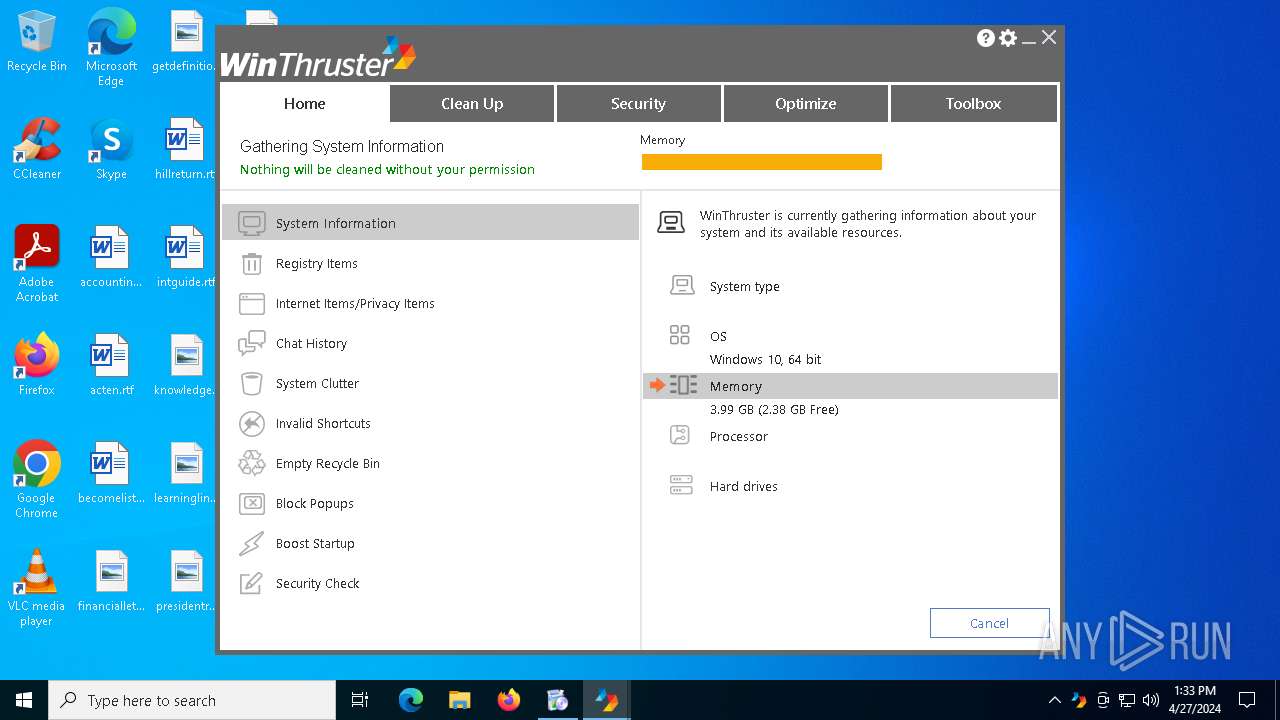Select Boost Startup in the list

pyautogui.click(x=430, y=543)
